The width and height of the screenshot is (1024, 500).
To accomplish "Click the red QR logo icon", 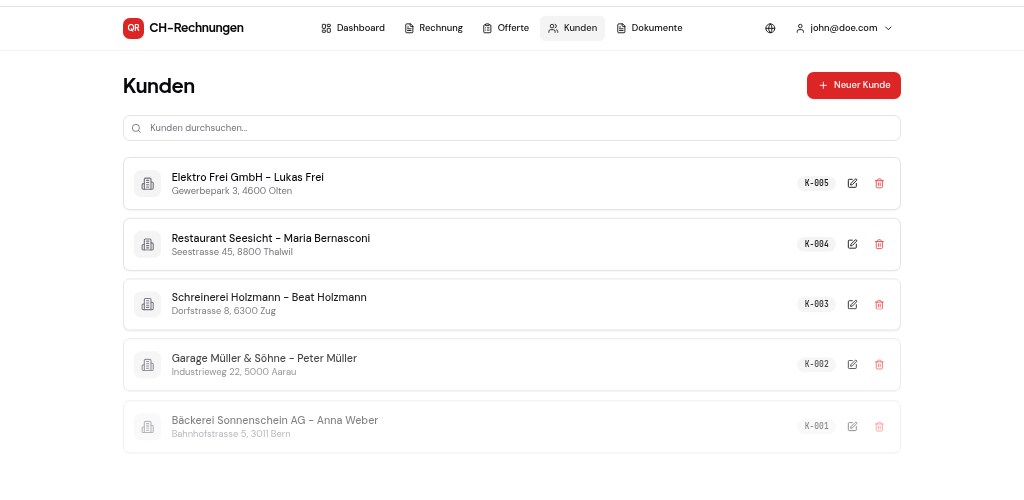I will 133,28.
